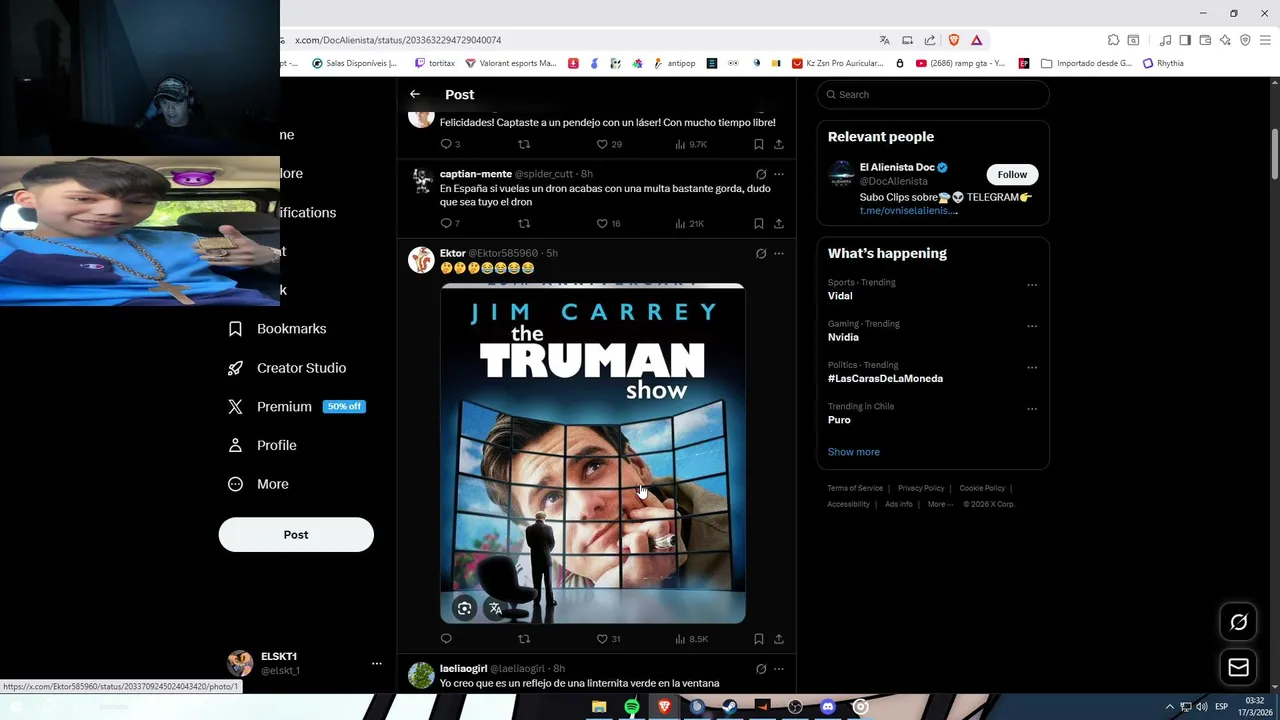Open Messages floating button
1280x720 pixels.
pyautogui.click(x=1238, y=667)
